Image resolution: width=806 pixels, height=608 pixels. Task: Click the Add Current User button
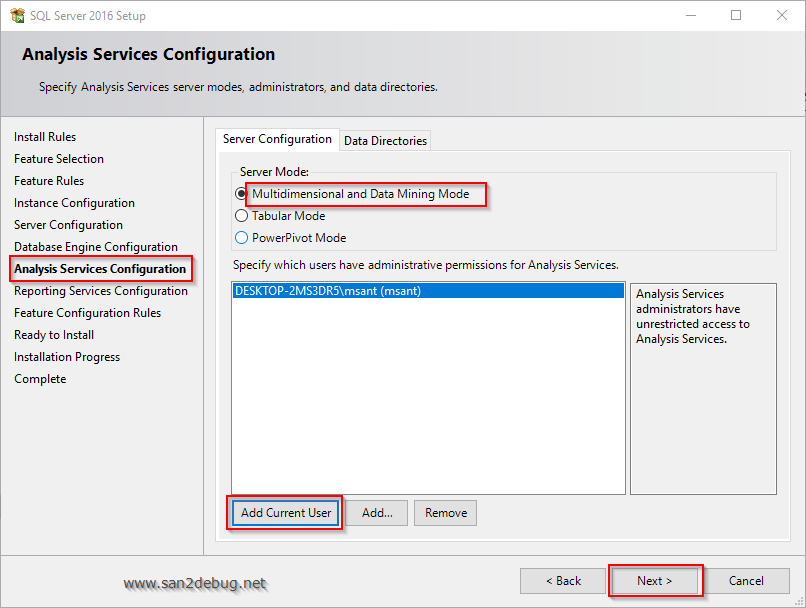[286, 513]
